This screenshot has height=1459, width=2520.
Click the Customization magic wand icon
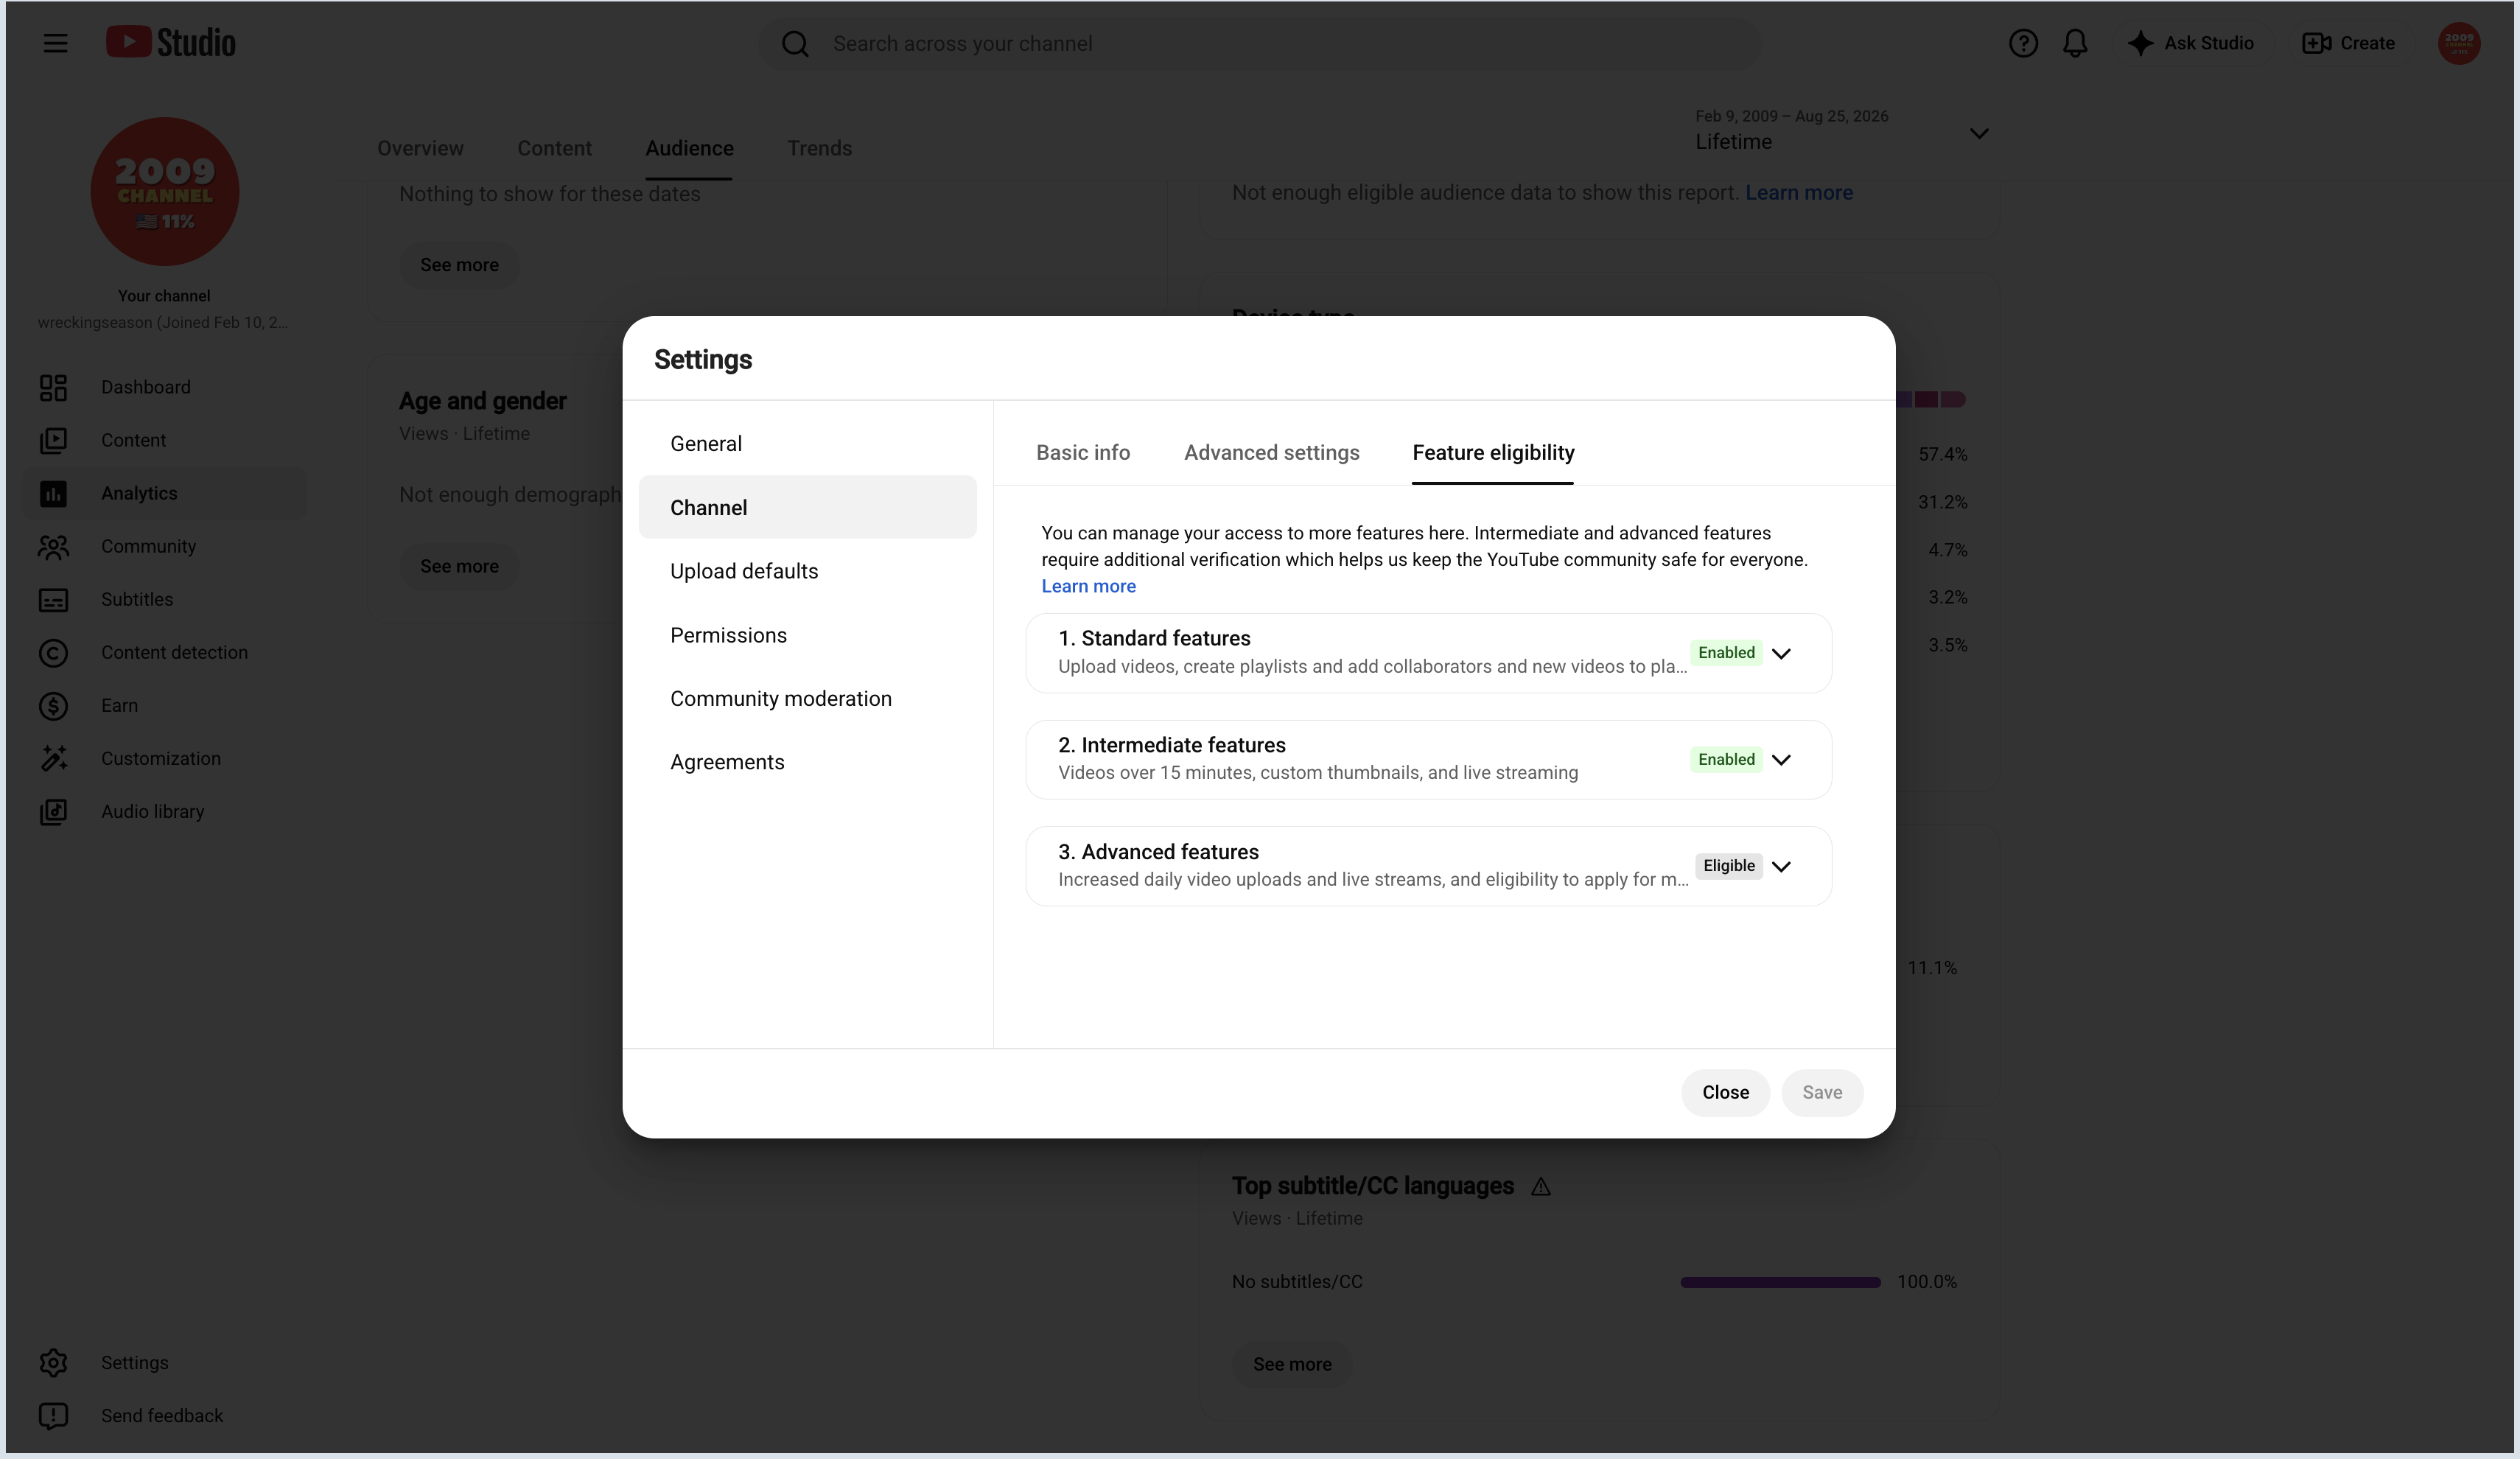tap(53, 758)
